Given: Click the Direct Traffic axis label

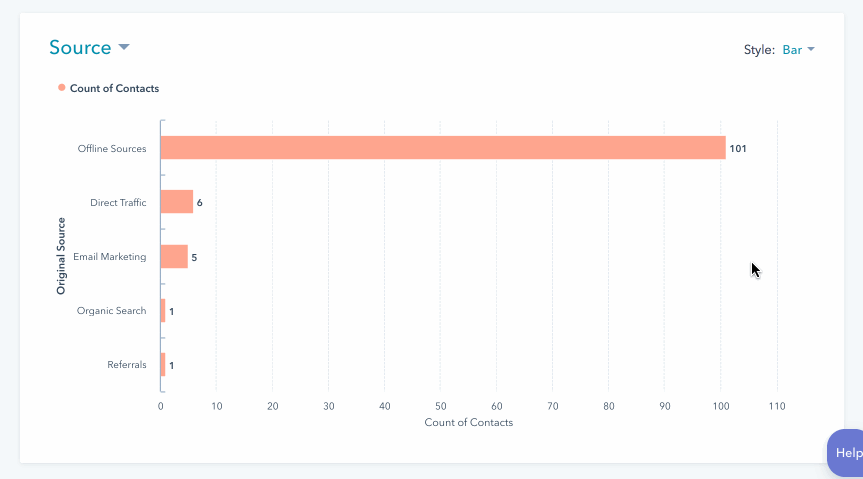Looking at the screenshot, I should (x=118, y=203).
